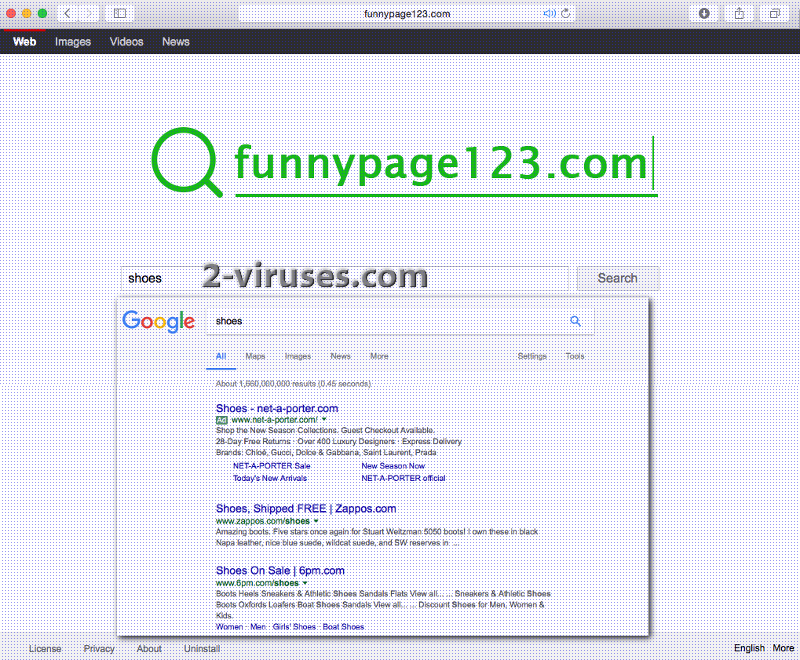Click the green magnifier logo
The image size is (800, 660).
coord(187,162)
